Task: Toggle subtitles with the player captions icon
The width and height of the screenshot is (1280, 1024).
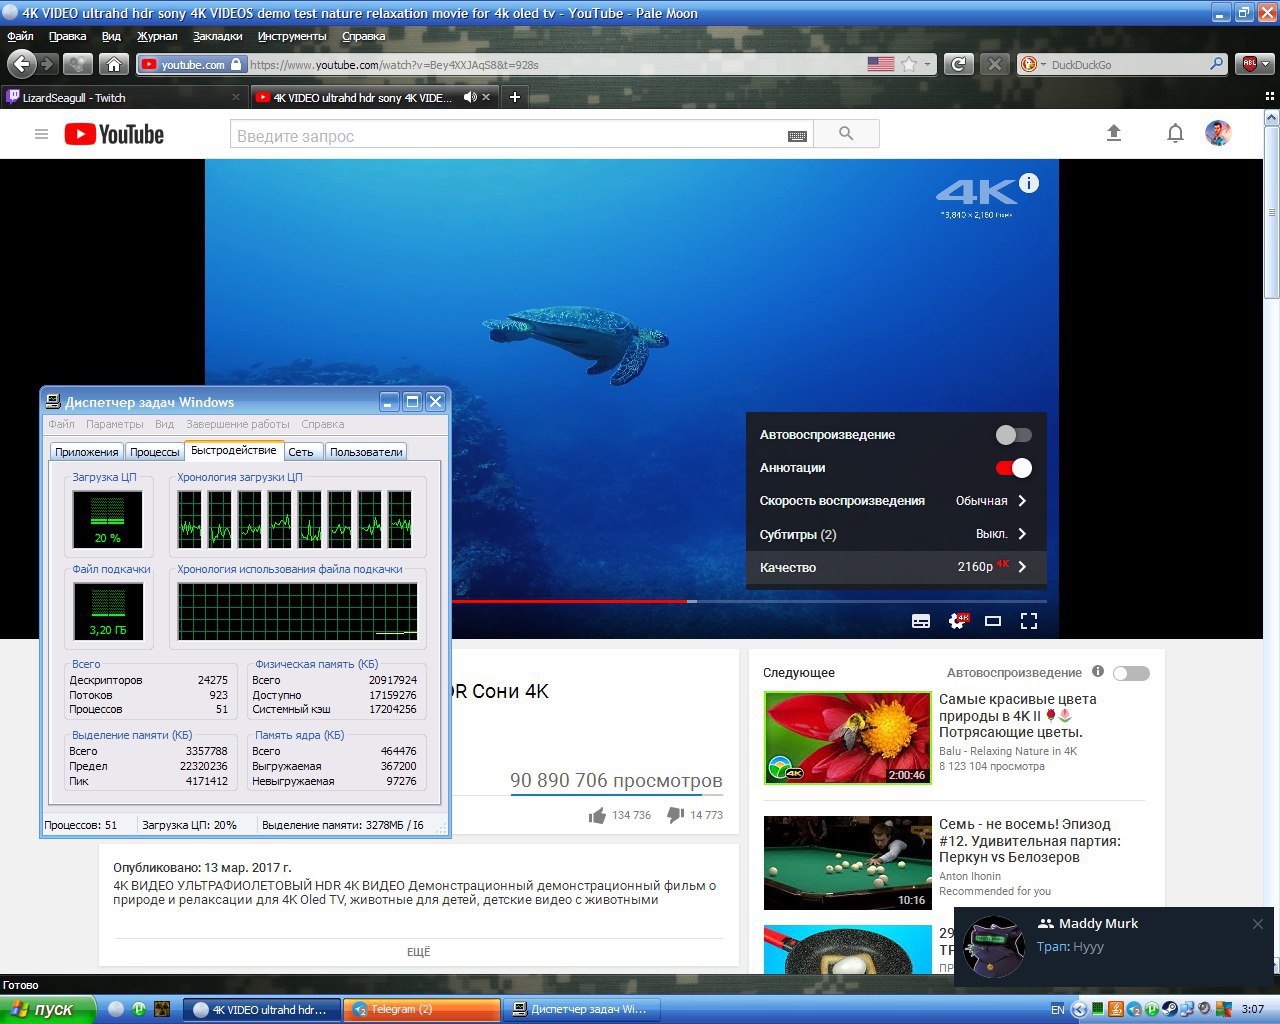Action: point(921,621)
